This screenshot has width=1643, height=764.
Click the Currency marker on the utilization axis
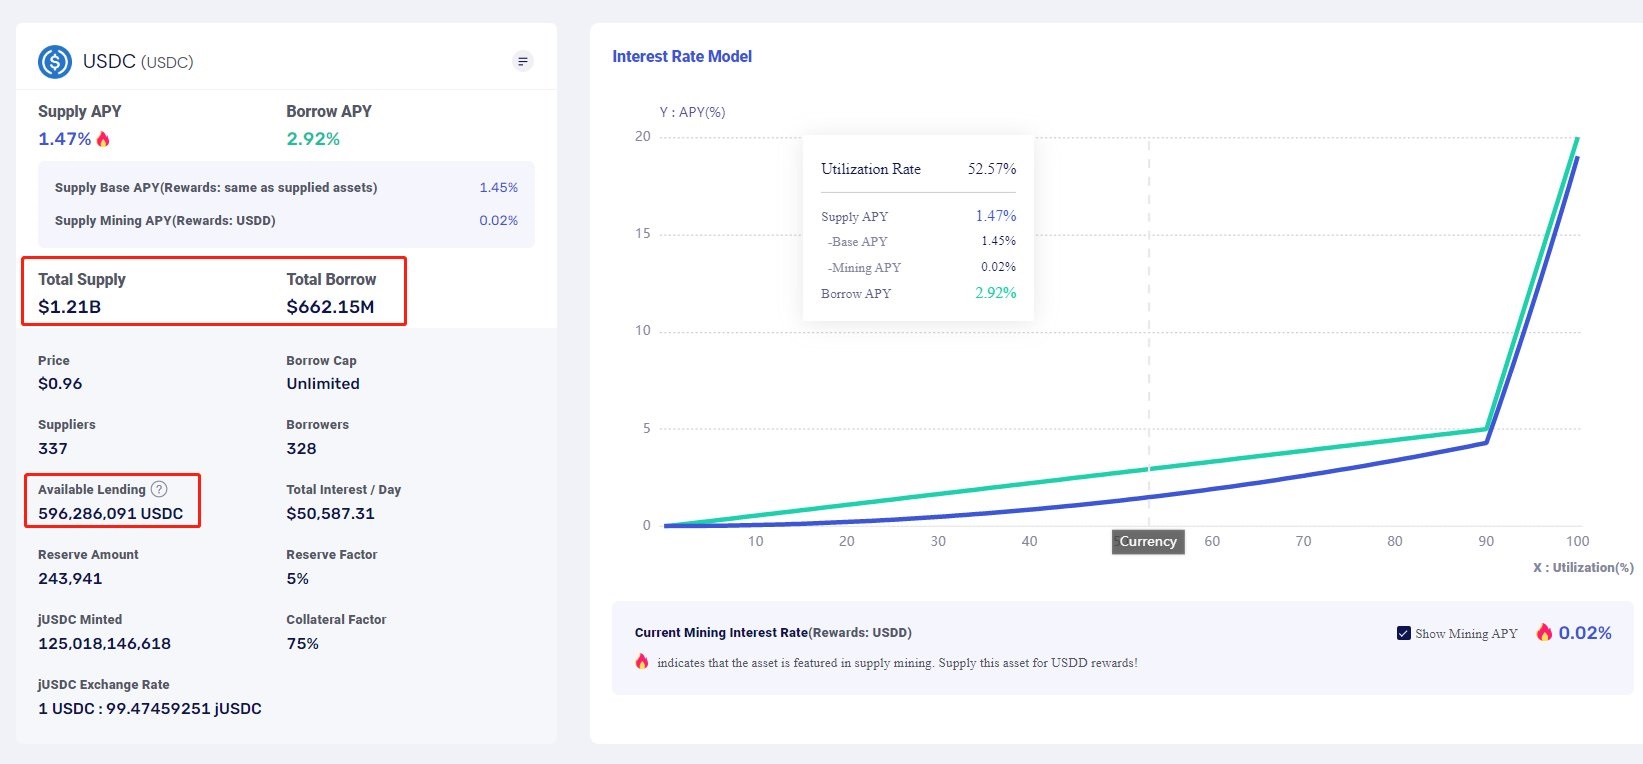click(x=1148, y=542)
